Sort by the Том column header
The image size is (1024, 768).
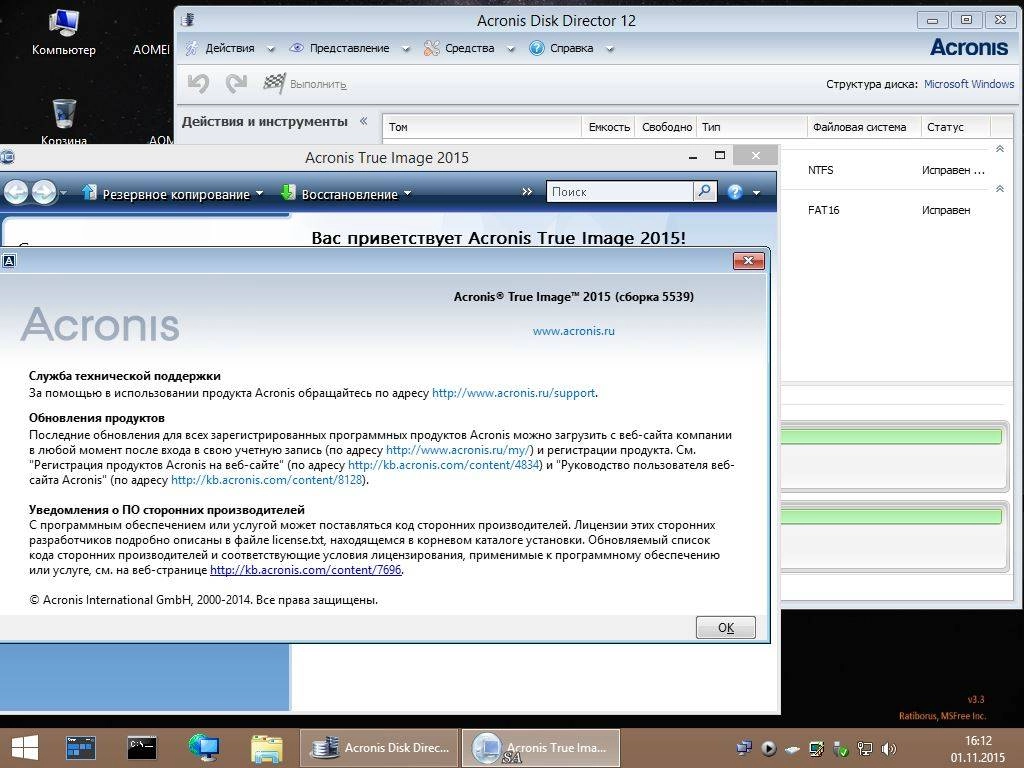482,127
